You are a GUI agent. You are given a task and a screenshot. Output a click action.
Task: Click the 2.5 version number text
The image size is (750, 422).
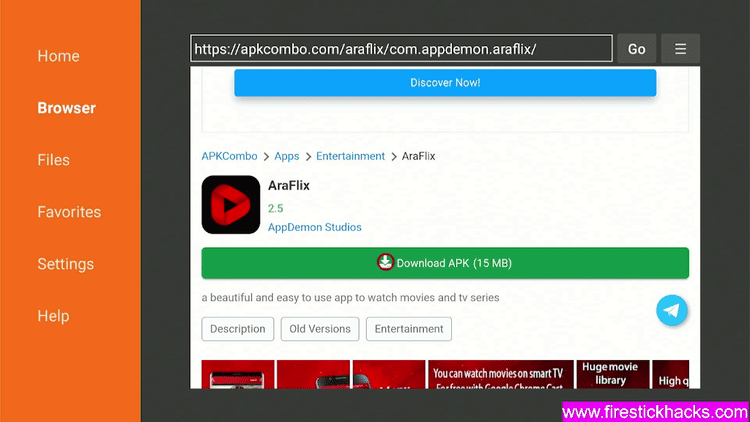(276, 209)
